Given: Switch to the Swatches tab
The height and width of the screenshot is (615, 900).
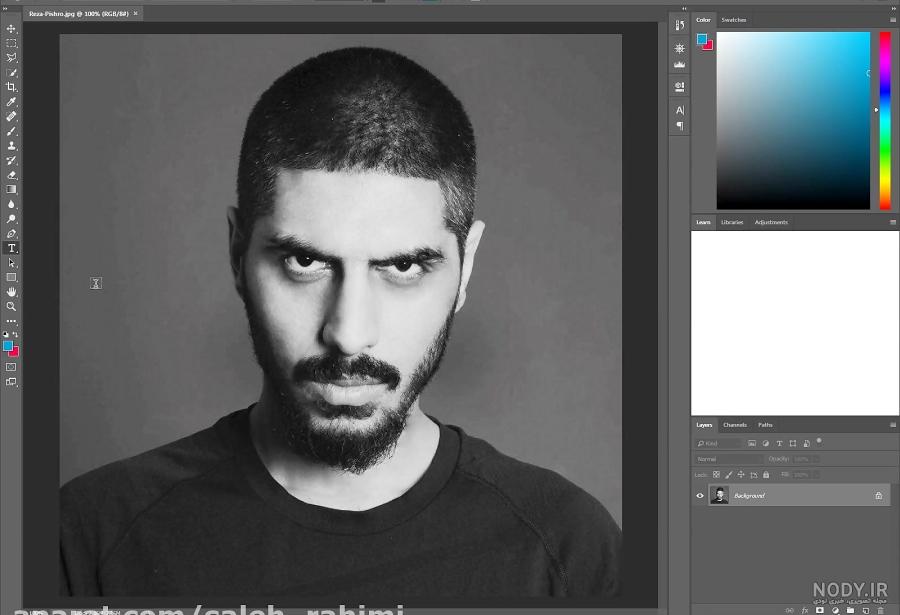Looking at the screenshot, I should pyautogui.click(x=734, y=20).
